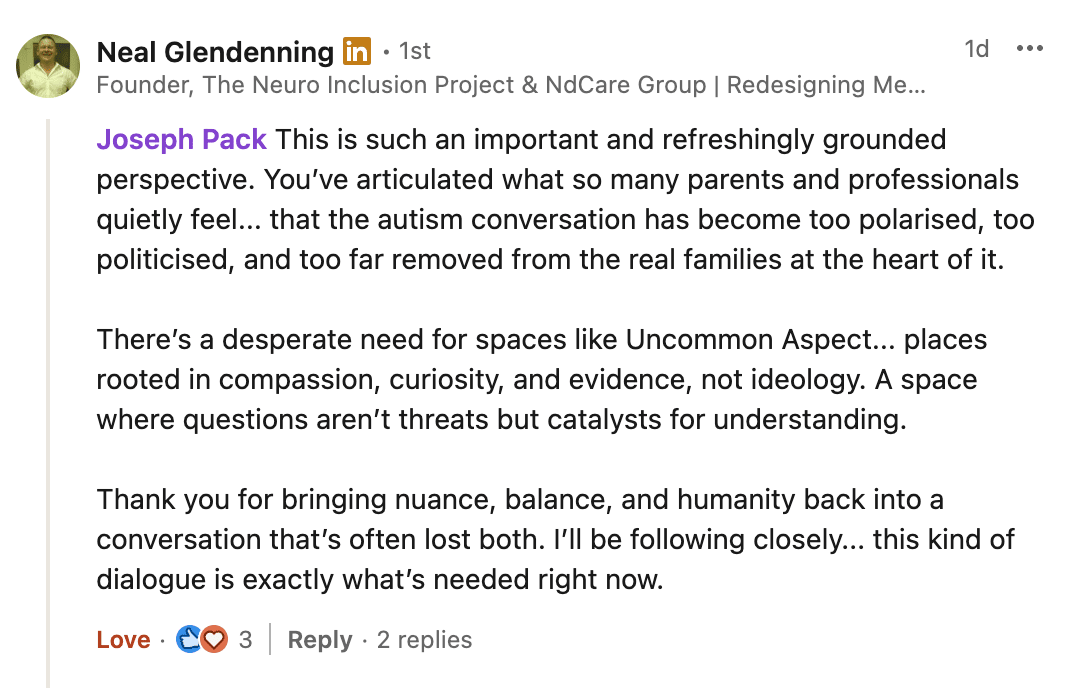
Task: Expand the 2 replies thread
Action: (x=424, y=640)
